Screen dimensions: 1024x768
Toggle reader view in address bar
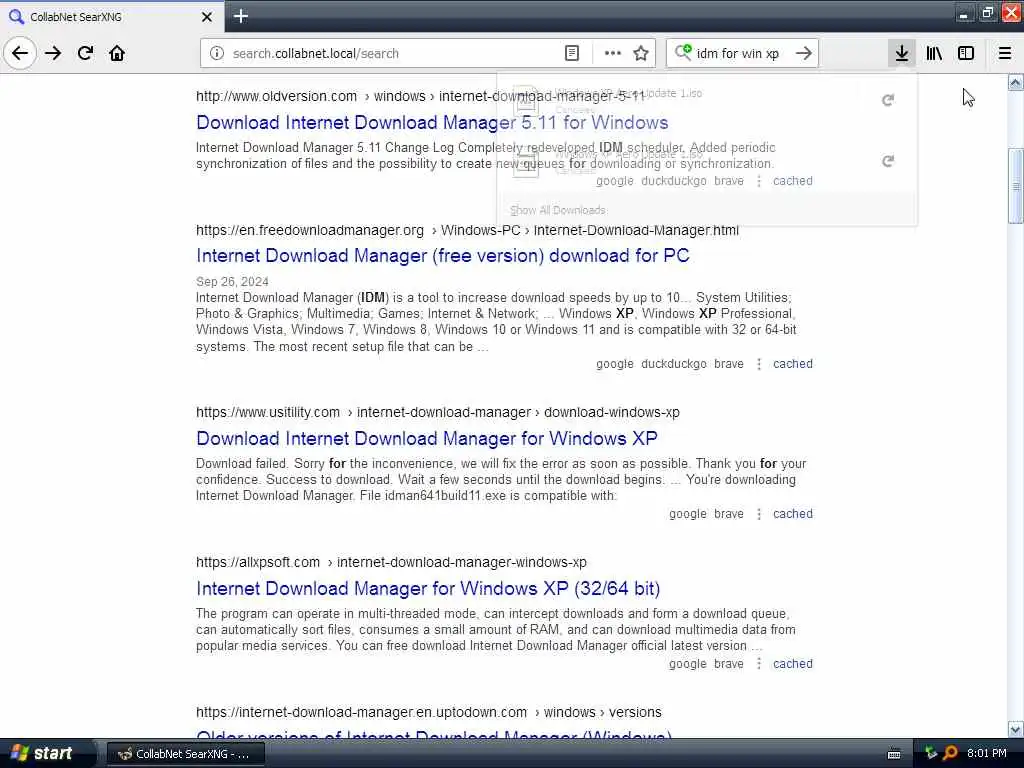pos(572,54)
